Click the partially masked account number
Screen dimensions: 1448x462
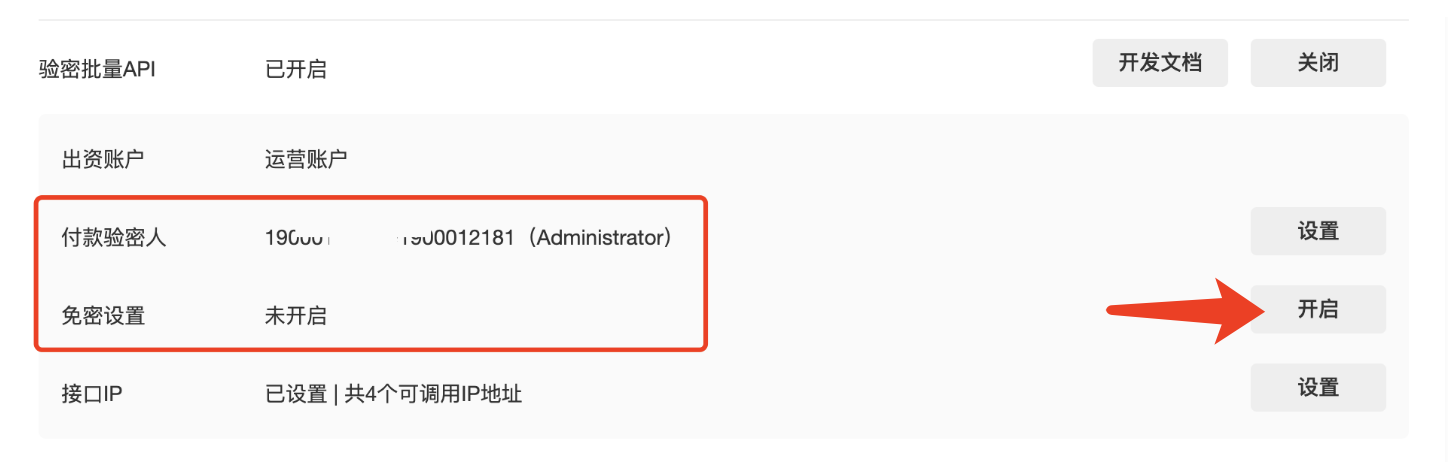point(390,238)
